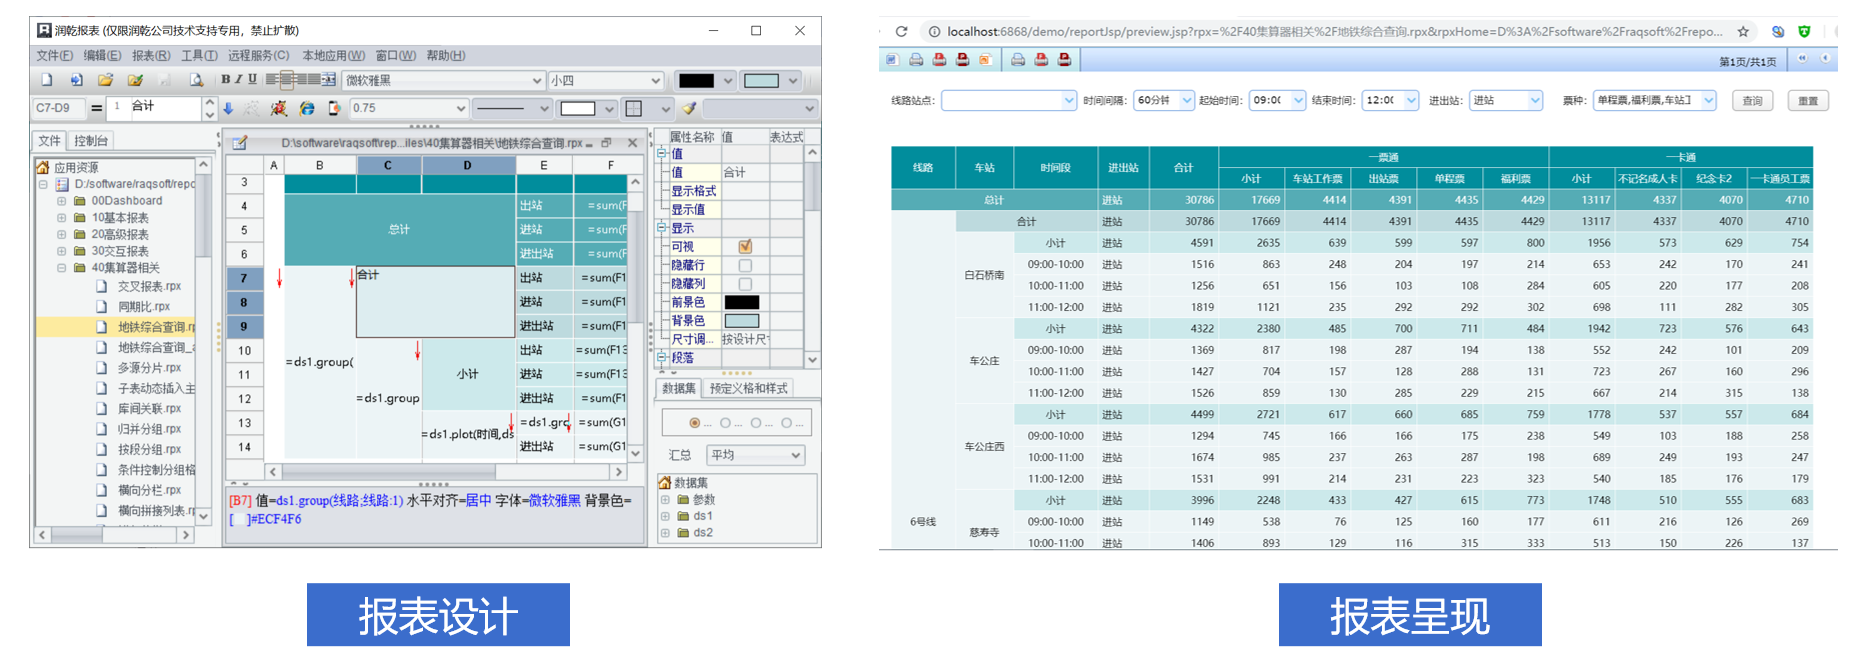The image size is (1868, 670).
Task: Open the 微软雅黑 font family dropdown
Action: pyautogui.click(x=536, y=81)
